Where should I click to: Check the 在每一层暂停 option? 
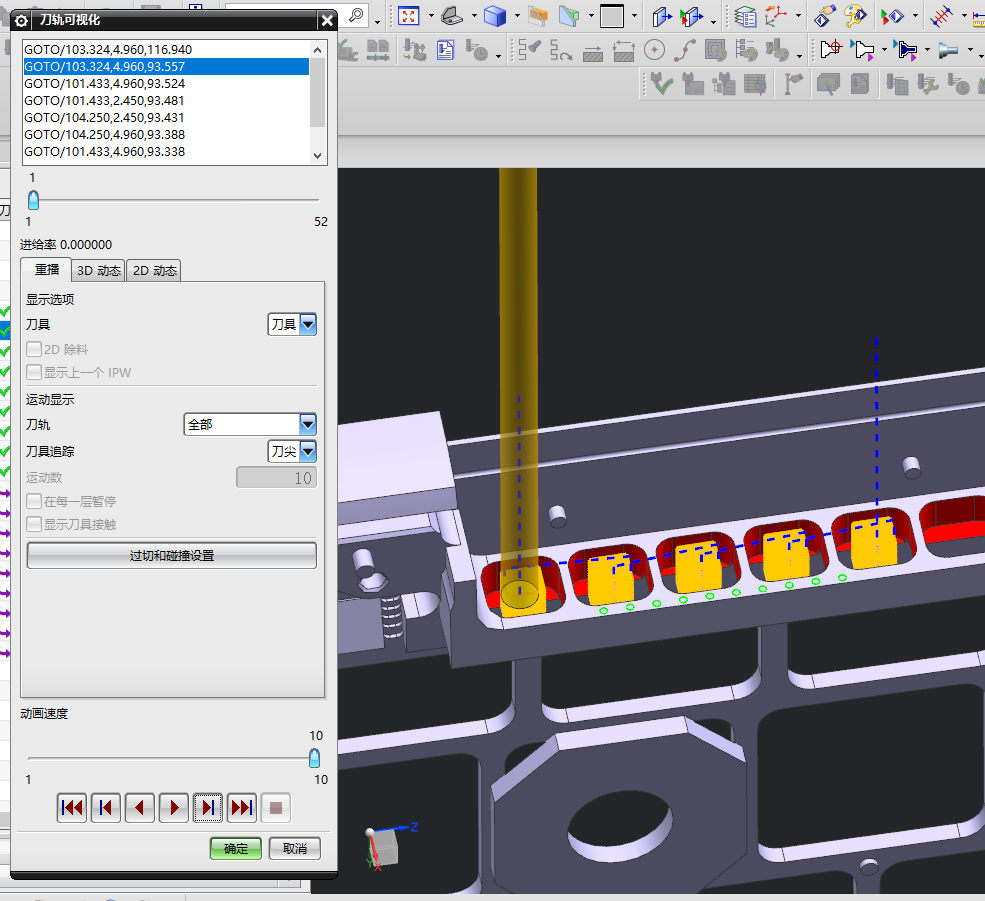[35, 502]
